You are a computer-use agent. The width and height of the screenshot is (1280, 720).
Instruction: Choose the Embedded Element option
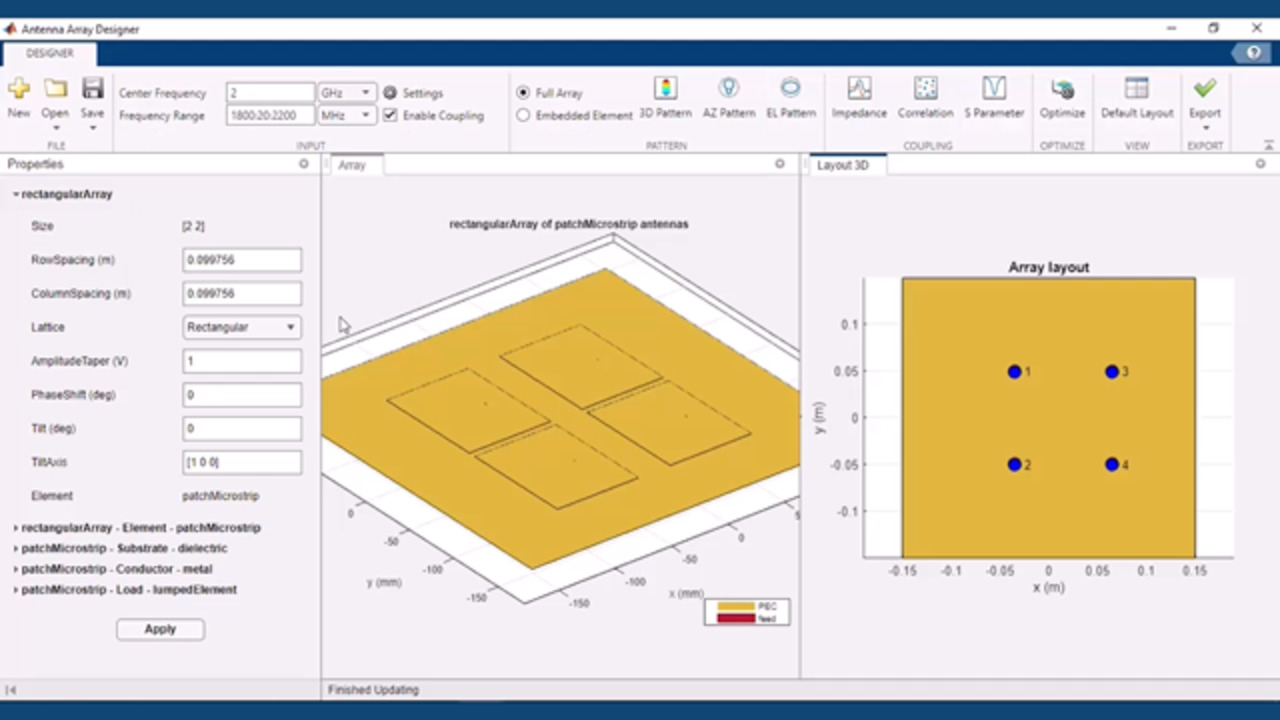pyautogui.click(x=523, y=116)
